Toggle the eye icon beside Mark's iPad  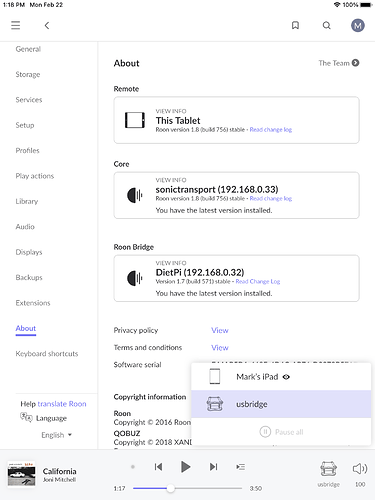pyautogui.click(x=286, y=377)
